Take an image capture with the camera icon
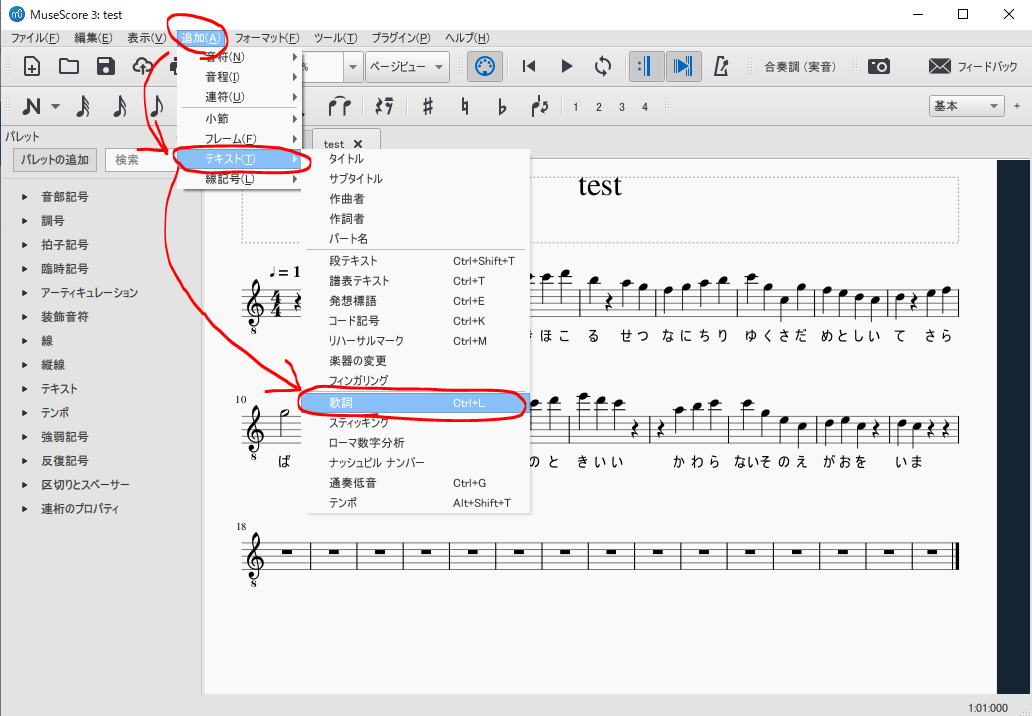 879,66
